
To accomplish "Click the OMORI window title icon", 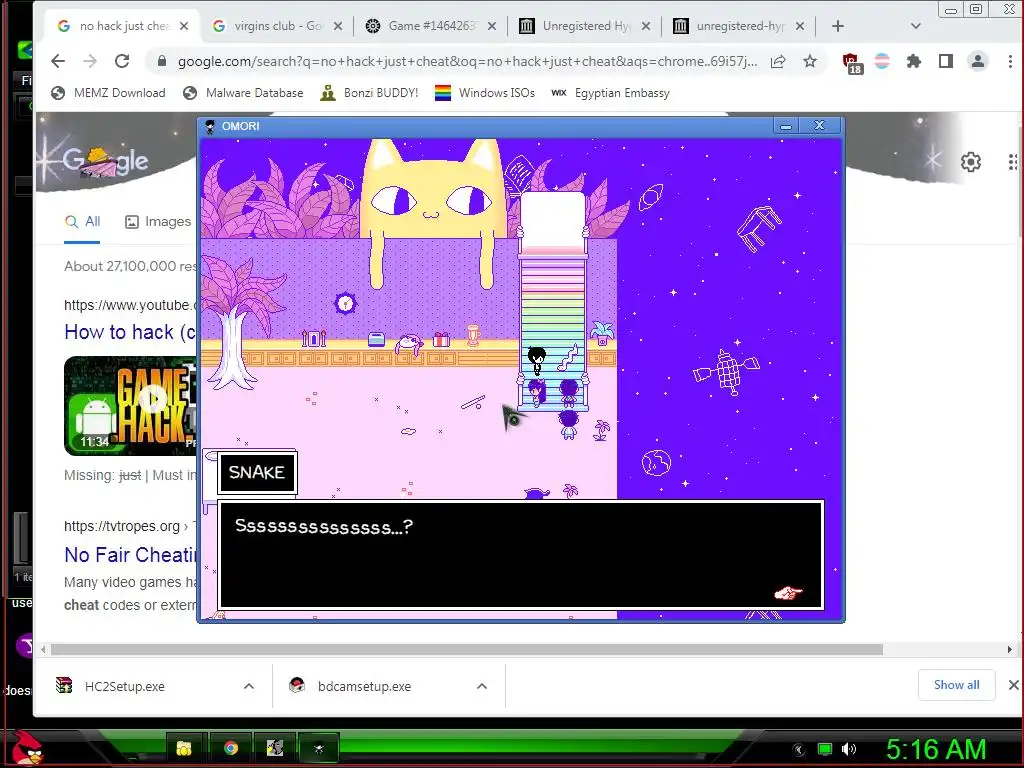I will [210, 126].
